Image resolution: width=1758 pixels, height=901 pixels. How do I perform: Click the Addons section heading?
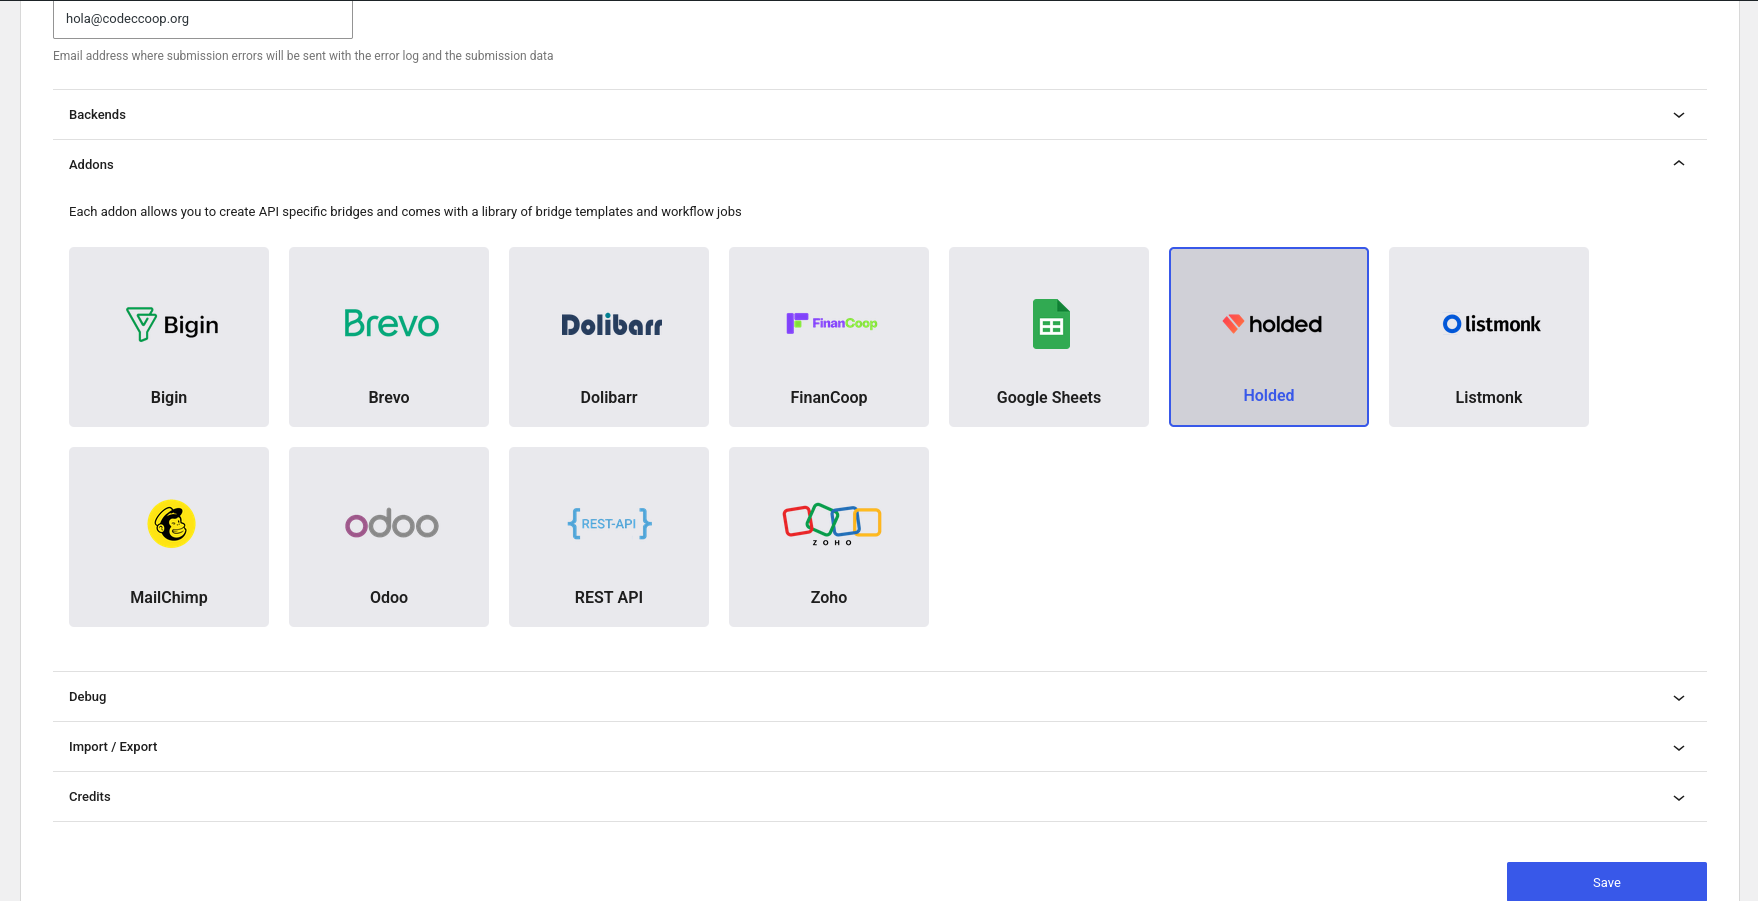click(91, 165)
